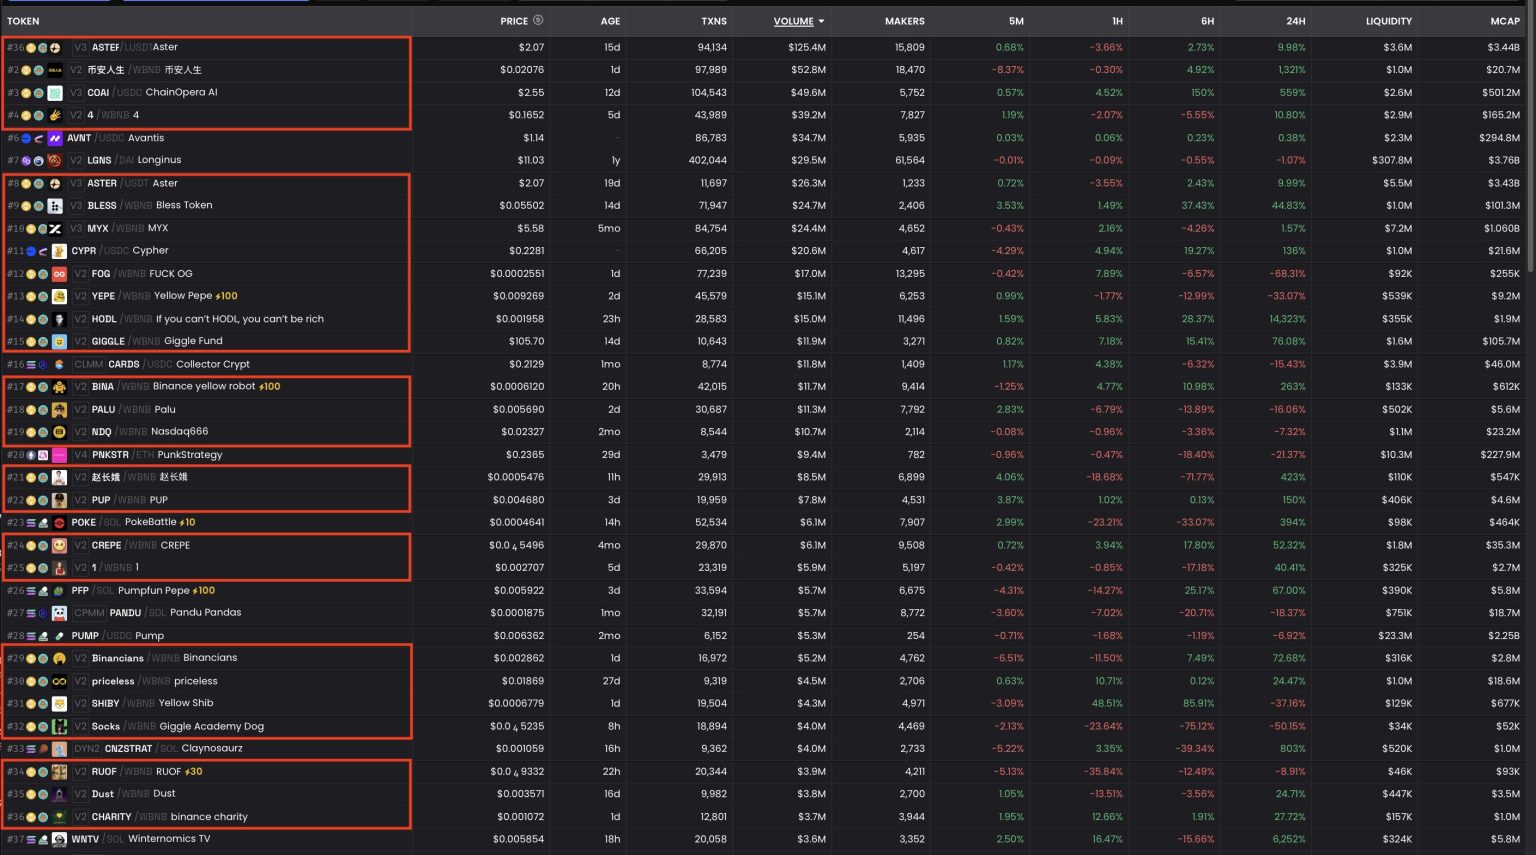Click the BLESS token dotted logo icon
This screenshot has height=855, width=1536.
[55, 206]
